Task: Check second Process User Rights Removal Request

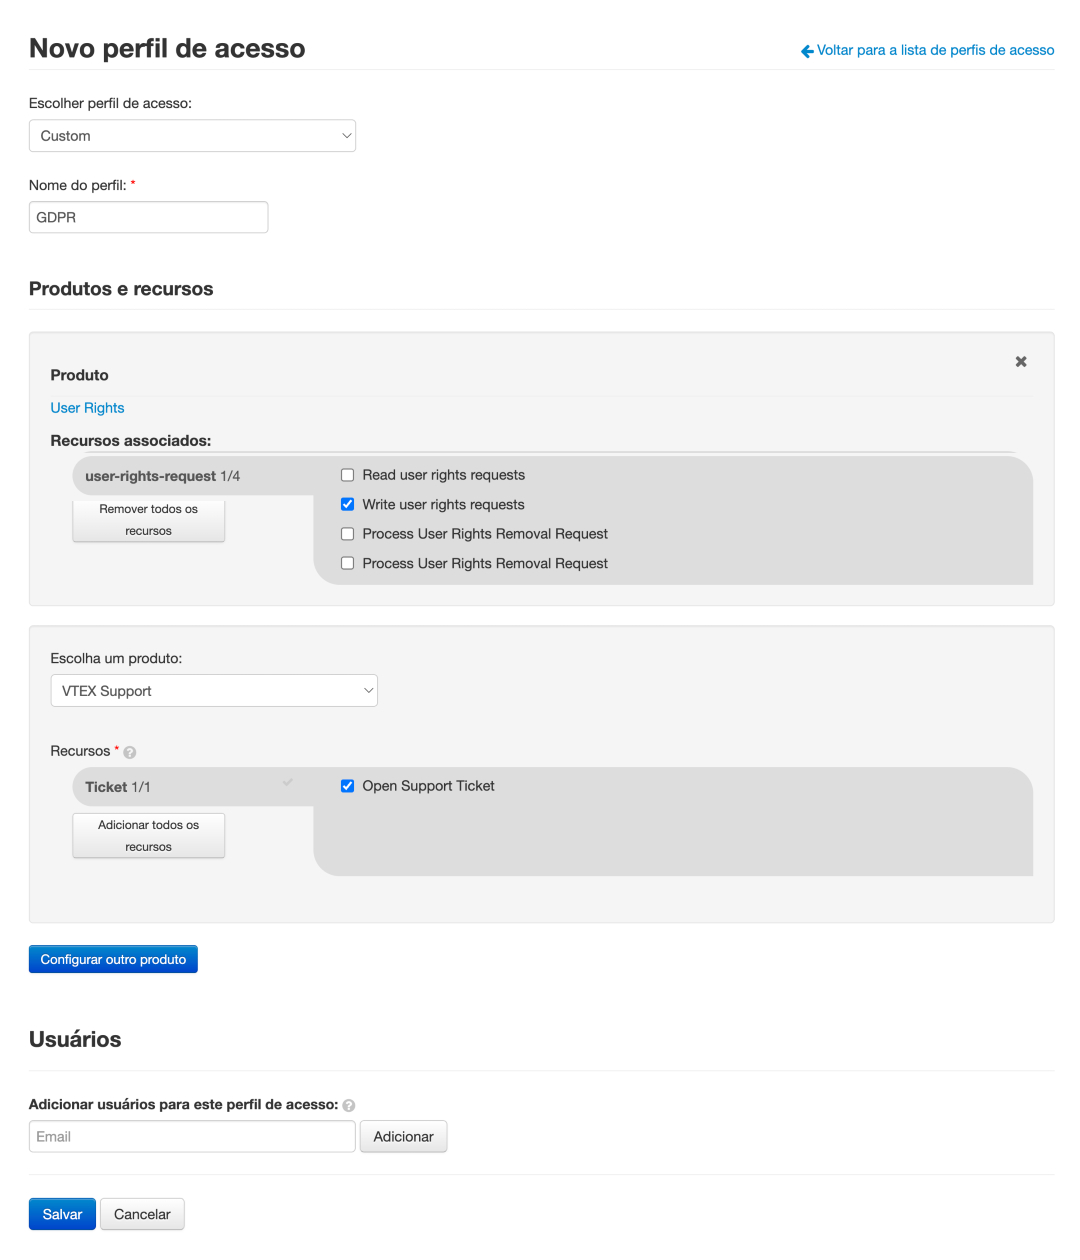Action: (348, 563)
